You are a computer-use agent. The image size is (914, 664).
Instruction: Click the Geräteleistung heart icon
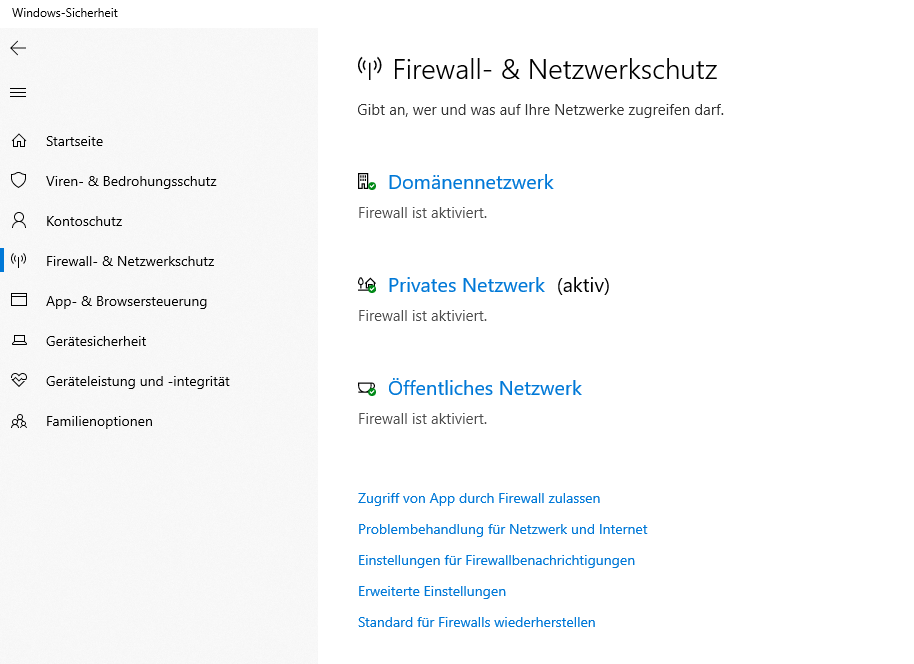[x=18, y=381]
